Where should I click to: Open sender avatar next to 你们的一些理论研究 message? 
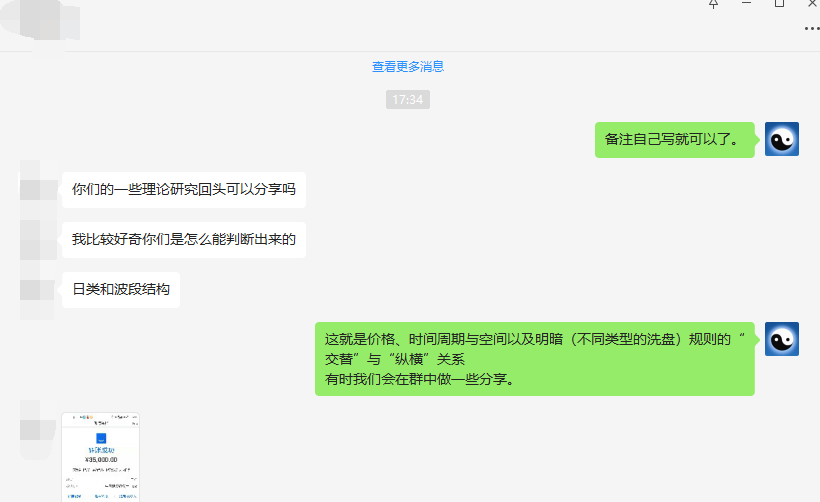(x=37, y=186)
